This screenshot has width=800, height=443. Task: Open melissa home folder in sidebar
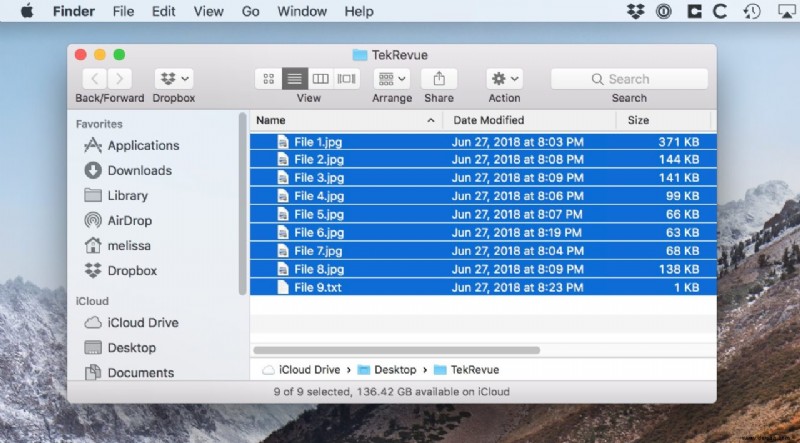click(x=117, y=245)
